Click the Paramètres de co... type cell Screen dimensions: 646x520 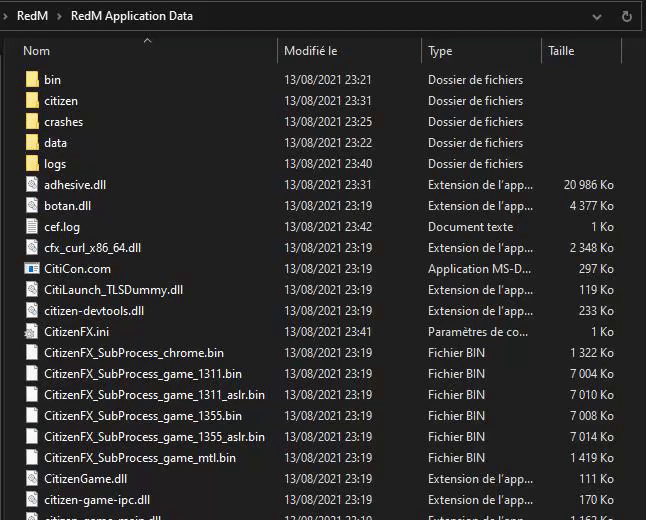(x=478, y=332)
